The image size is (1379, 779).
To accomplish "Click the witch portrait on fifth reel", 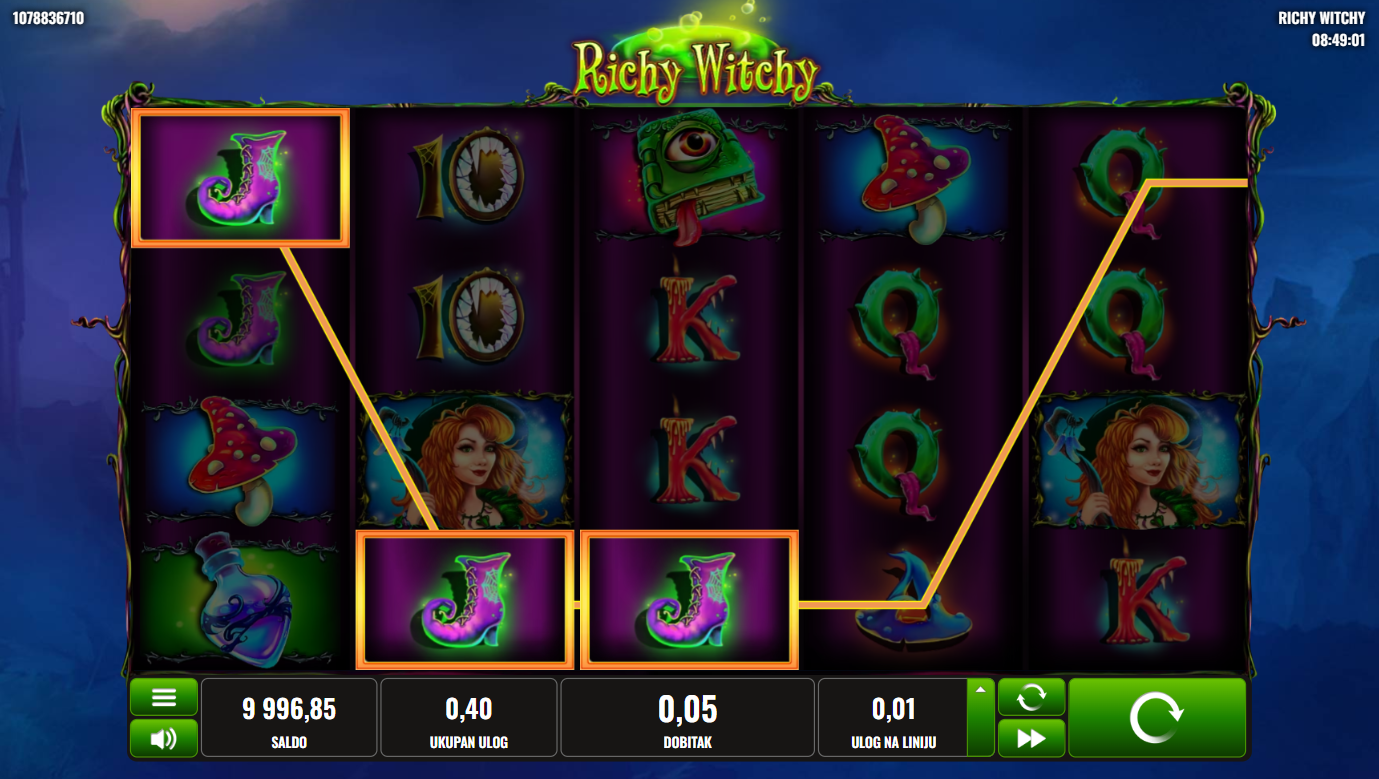I will click(x=1140, y=460).
